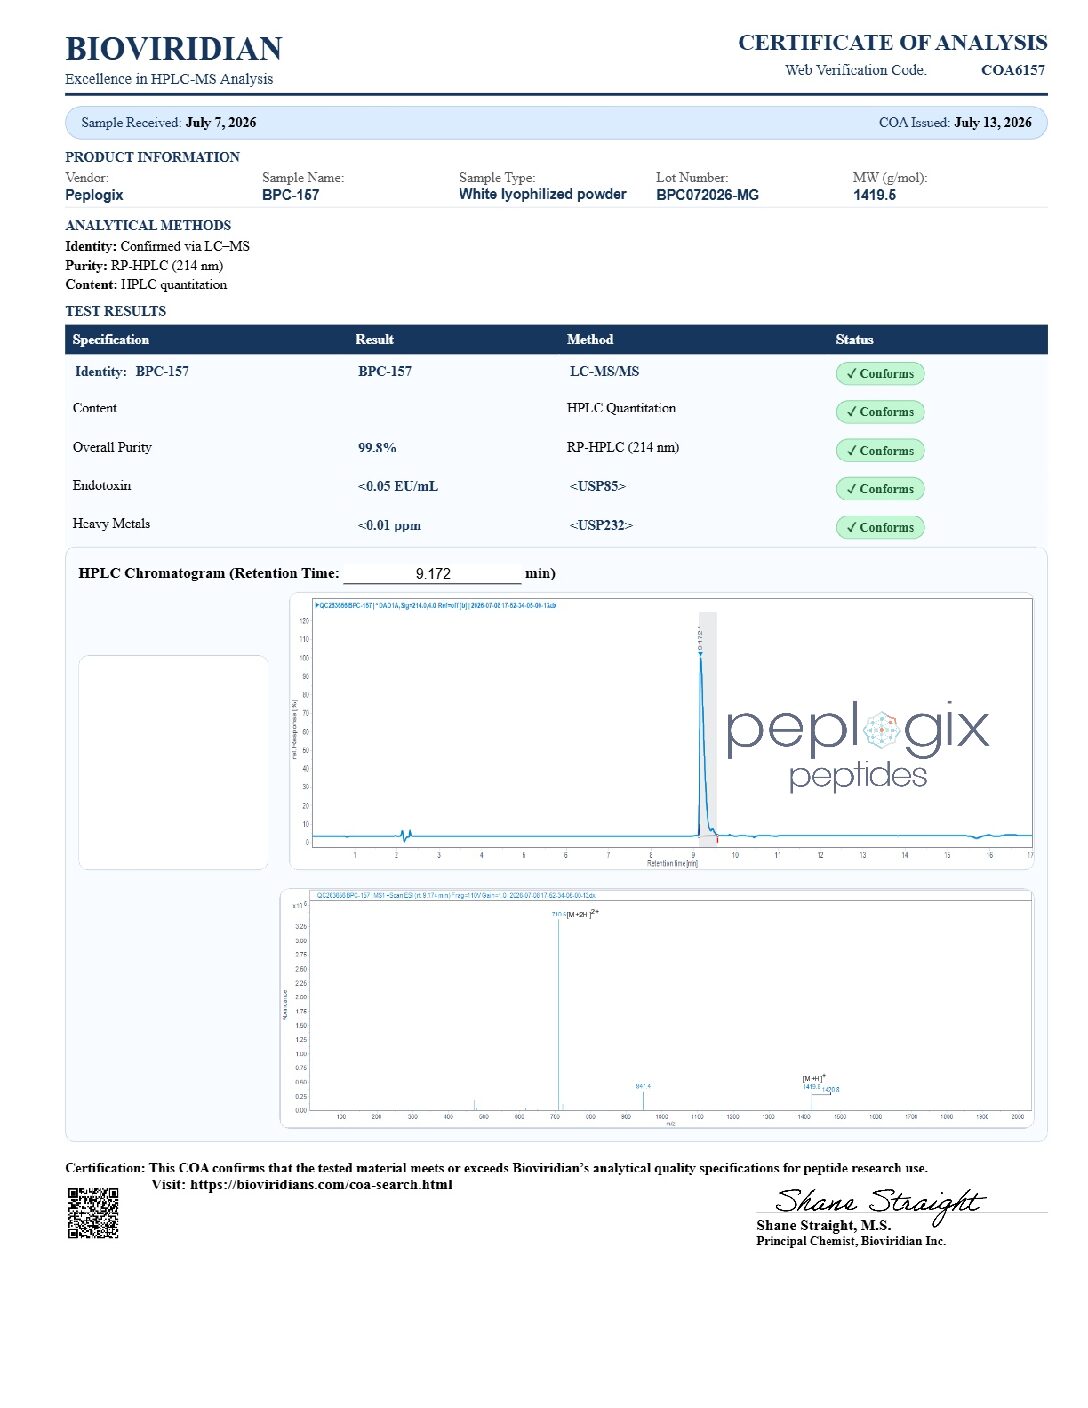This screenshot has height=1408, width=1088.
Task: Click the 'Web Verification Code' label
Action: tap(856, 70)
